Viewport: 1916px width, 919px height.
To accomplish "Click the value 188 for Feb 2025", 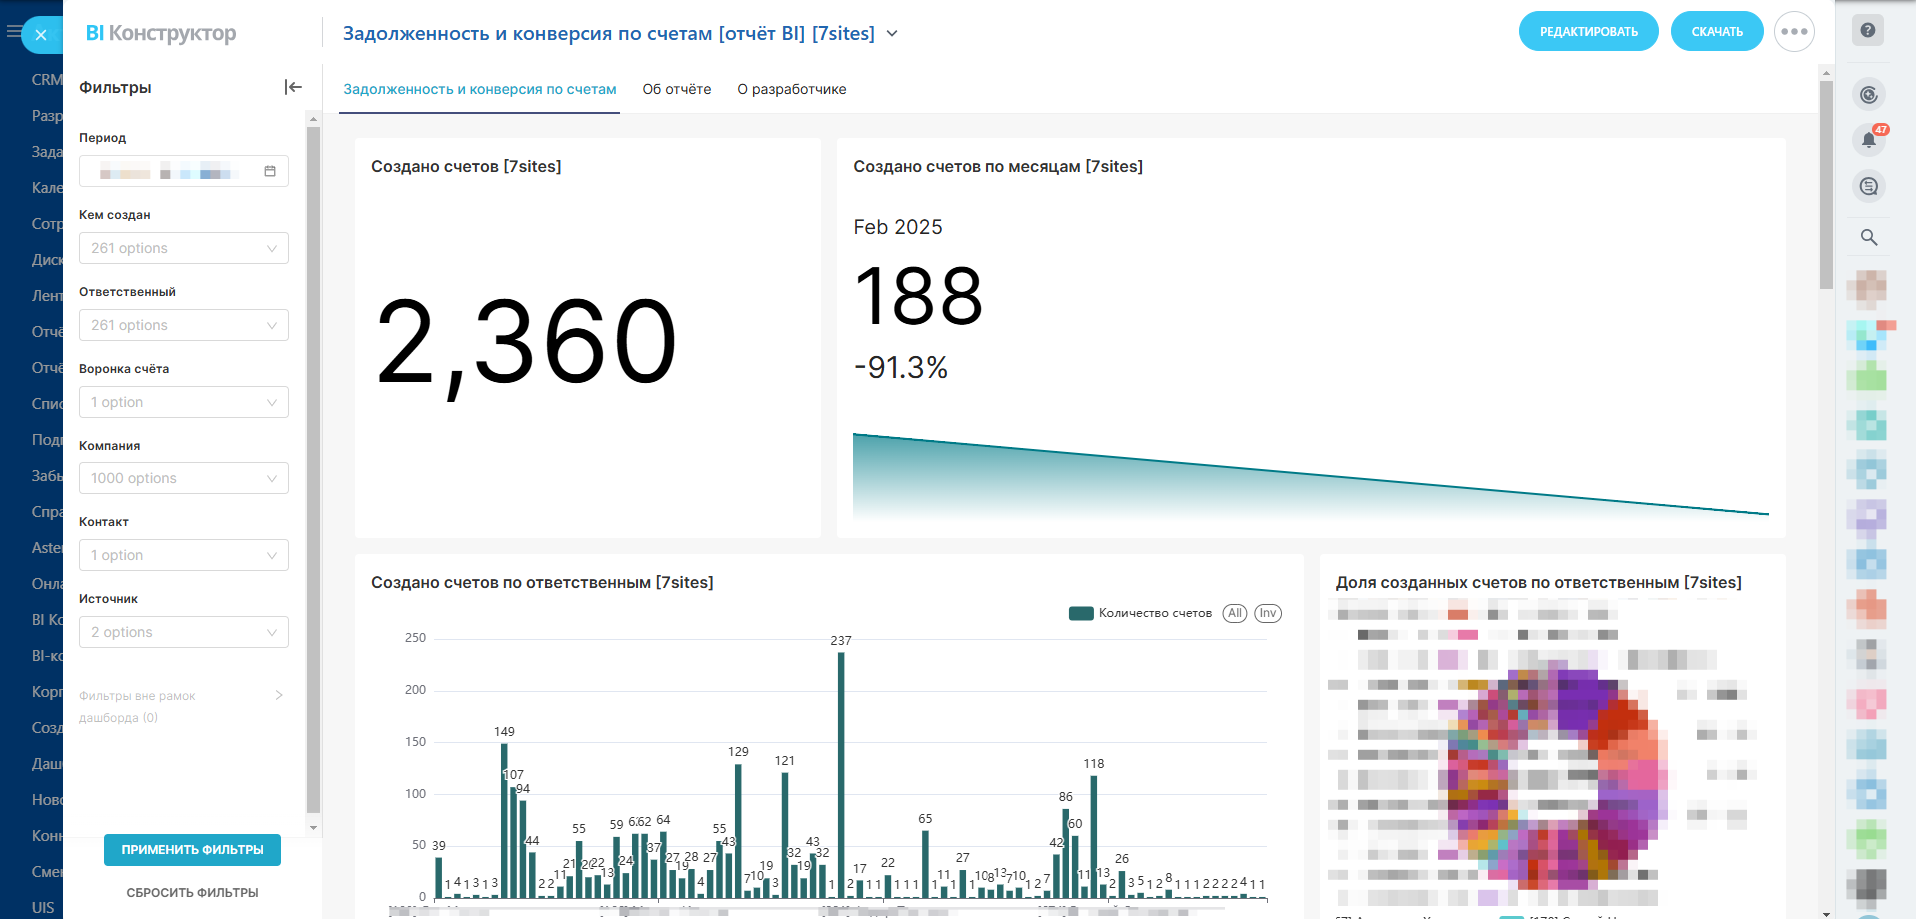I will tap(919, 296).
